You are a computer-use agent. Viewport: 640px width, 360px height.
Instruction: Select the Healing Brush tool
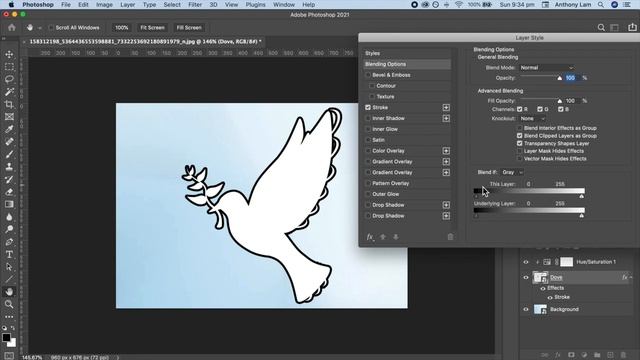[x=9, y=142]
